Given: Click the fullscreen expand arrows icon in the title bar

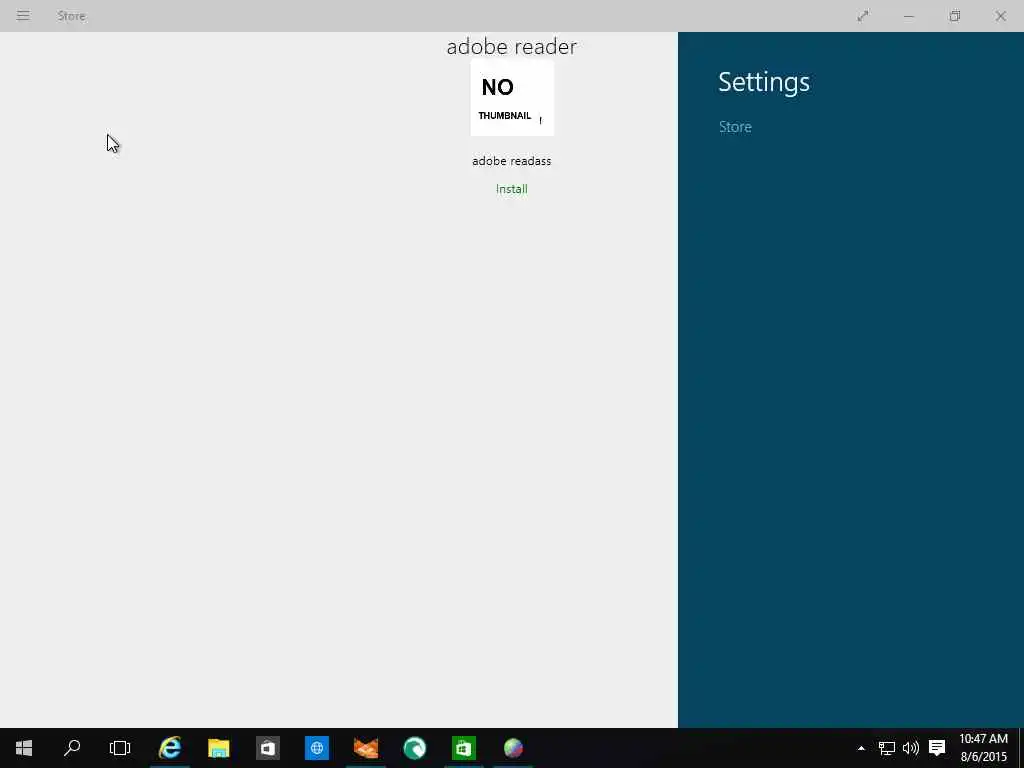Looking at the screenshot, I should point(863,16).
